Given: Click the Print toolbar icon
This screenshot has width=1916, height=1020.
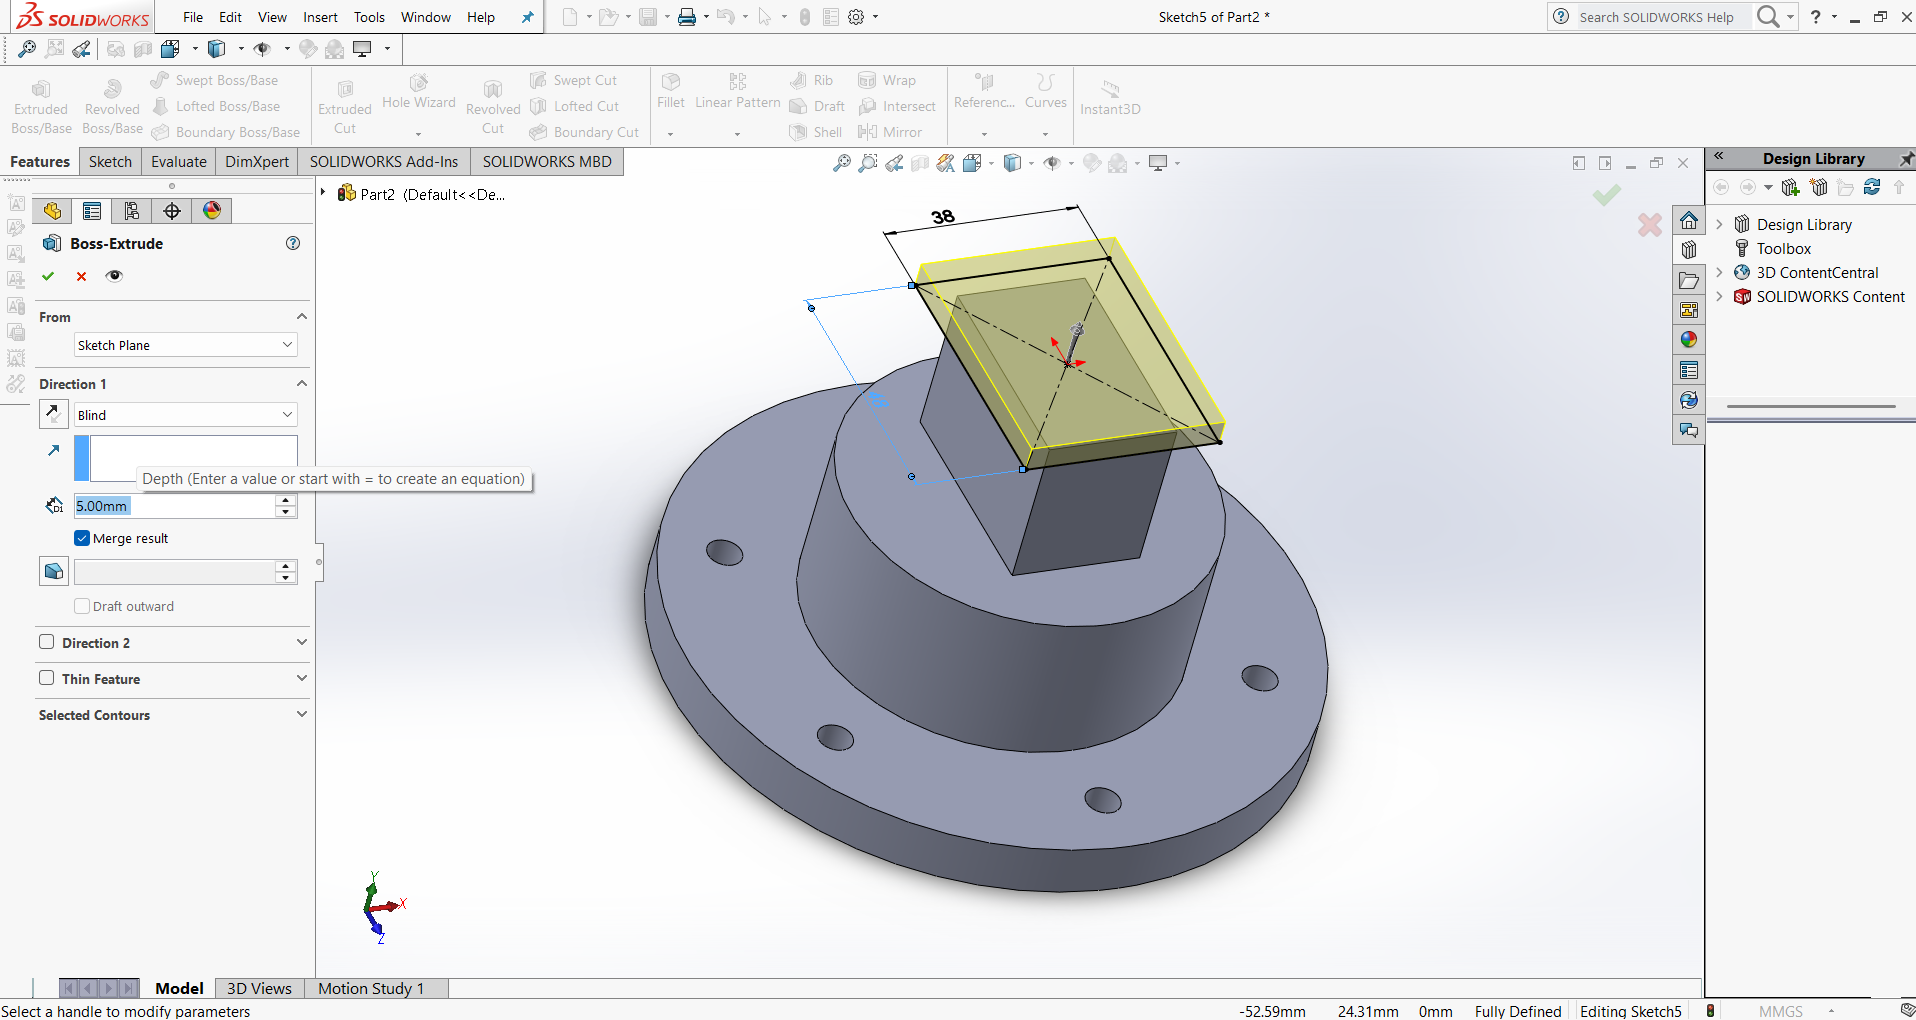Looking at the screenshot, I should point(687,17).
